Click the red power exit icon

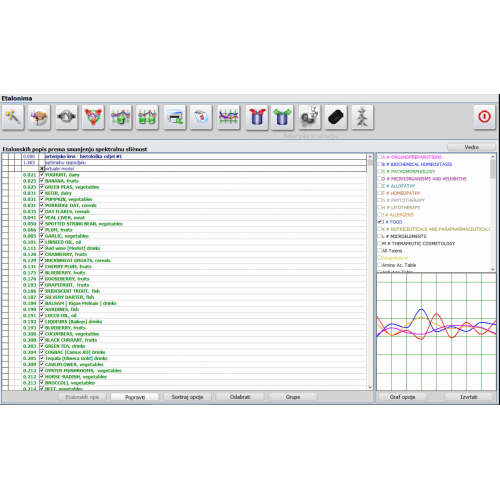coord(484,117)
